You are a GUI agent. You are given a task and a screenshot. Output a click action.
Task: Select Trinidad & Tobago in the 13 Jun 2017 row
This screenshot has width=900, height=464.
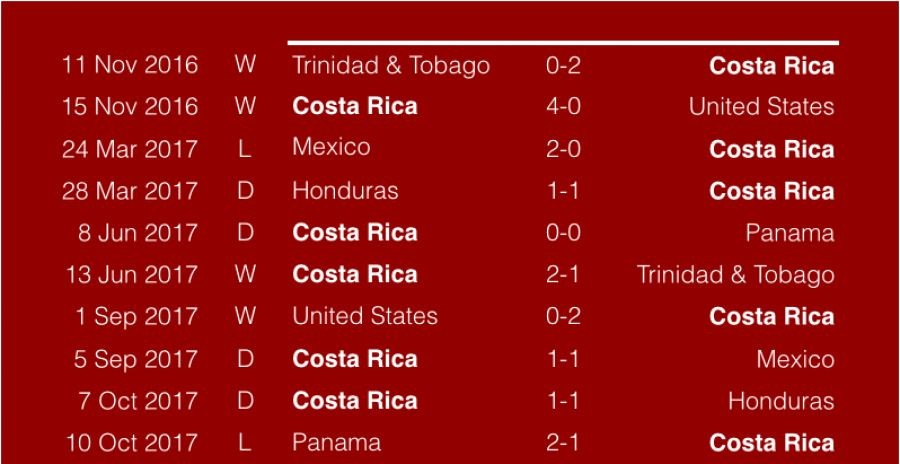[735, 275]
